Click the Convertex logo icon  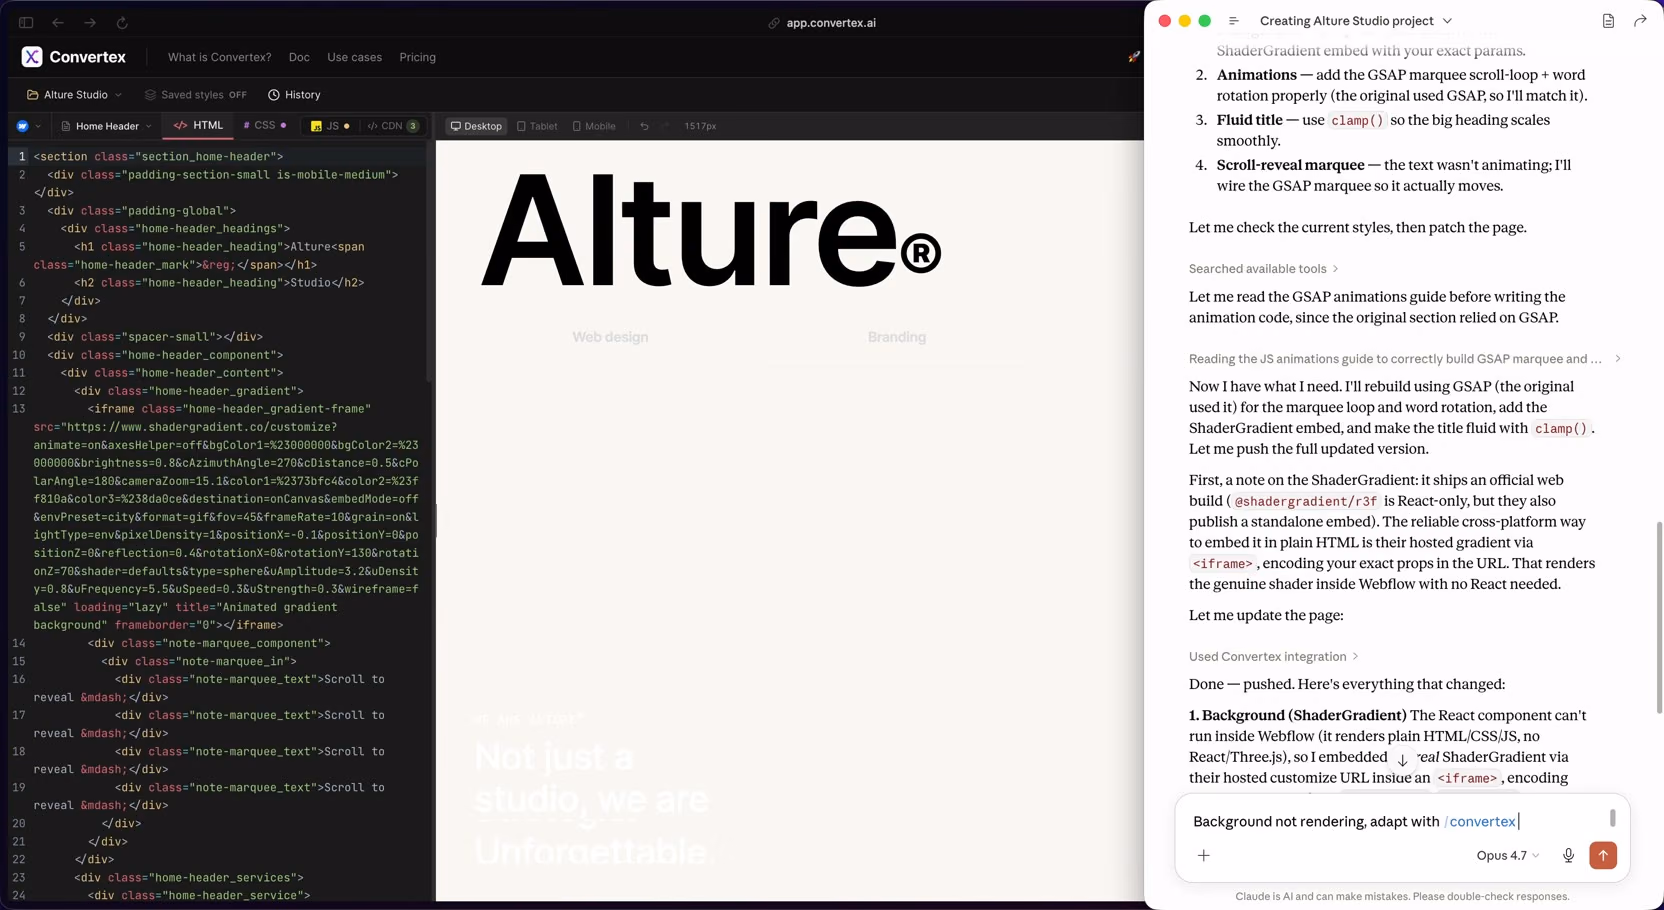[x=32, y=57]
